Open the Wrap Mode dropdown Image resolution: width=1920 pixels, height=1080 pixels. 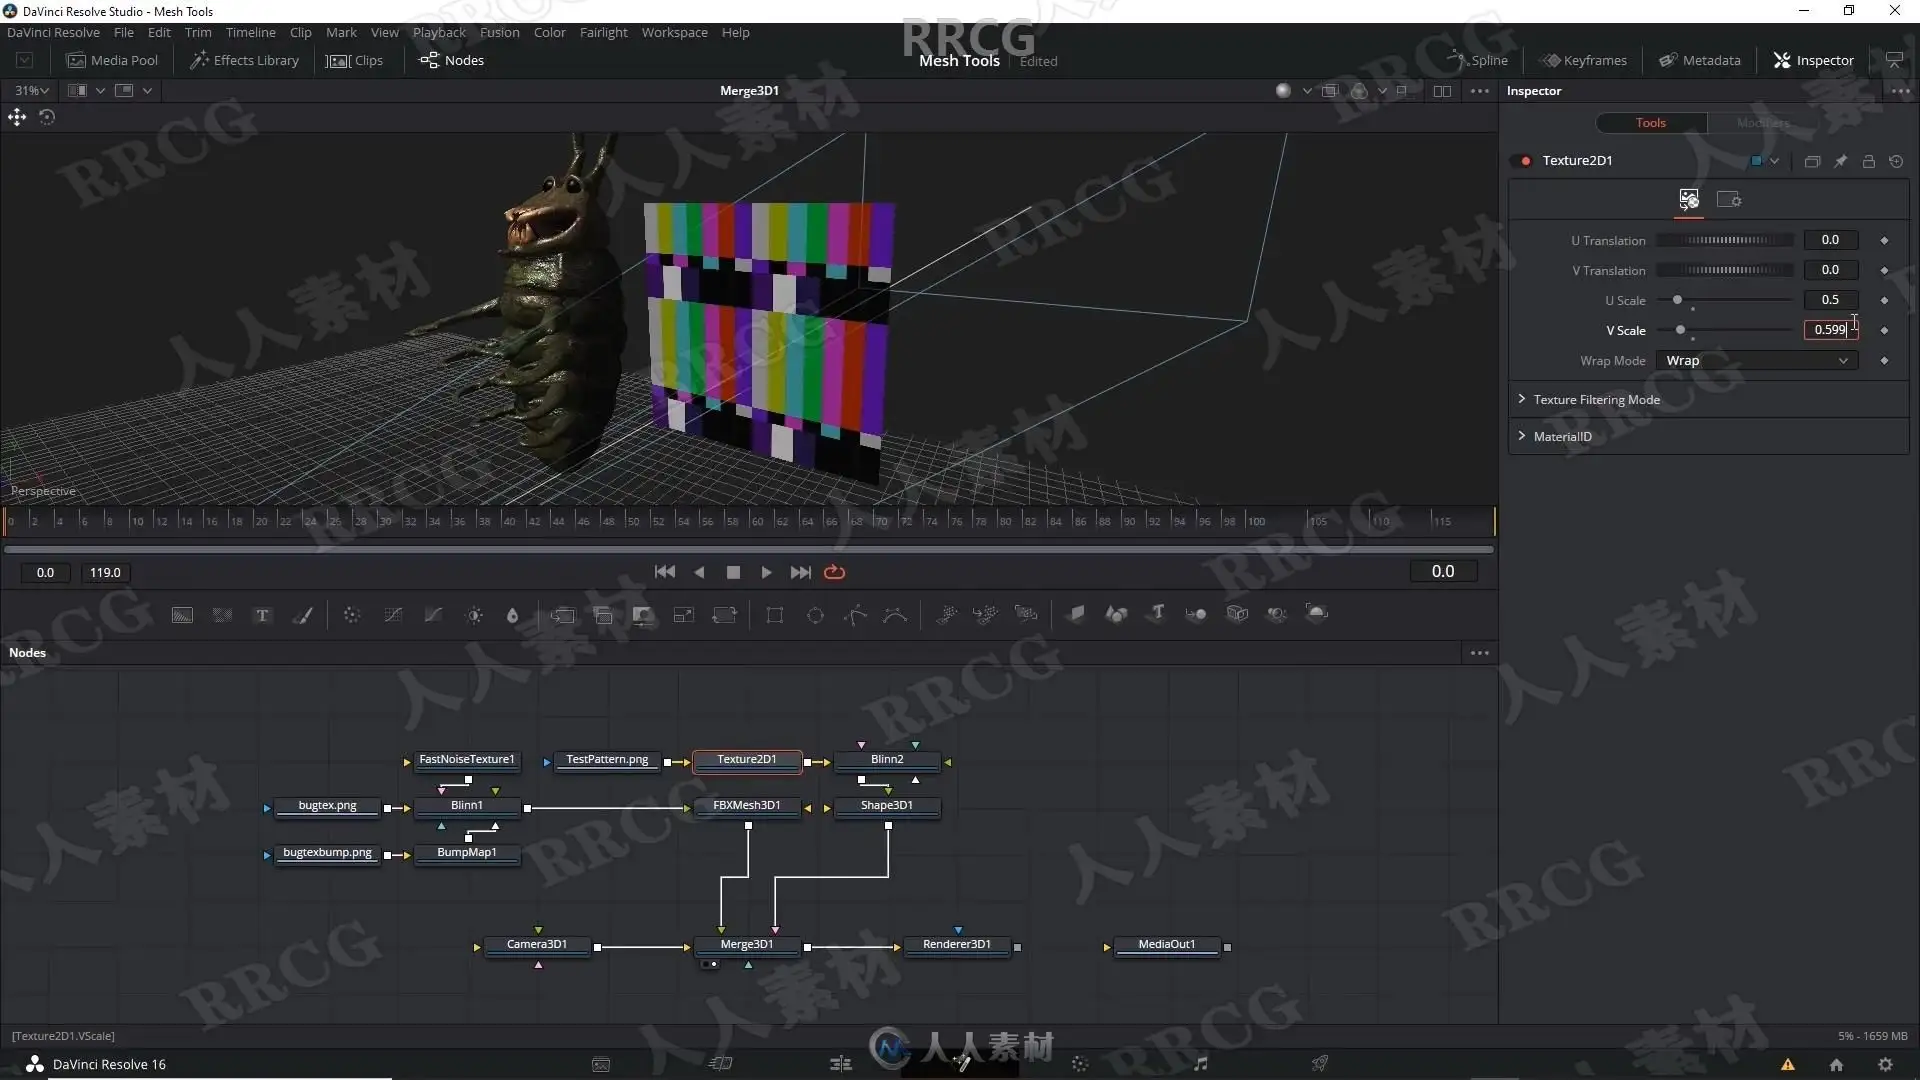[x=1756, y=360]
